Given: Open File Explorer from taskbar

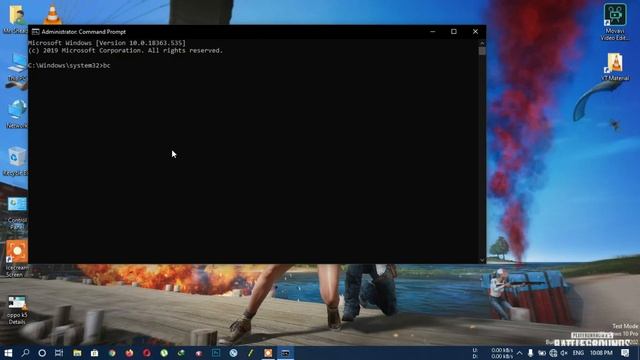Looking at the screenshot, I should click(x=77, y=353).
